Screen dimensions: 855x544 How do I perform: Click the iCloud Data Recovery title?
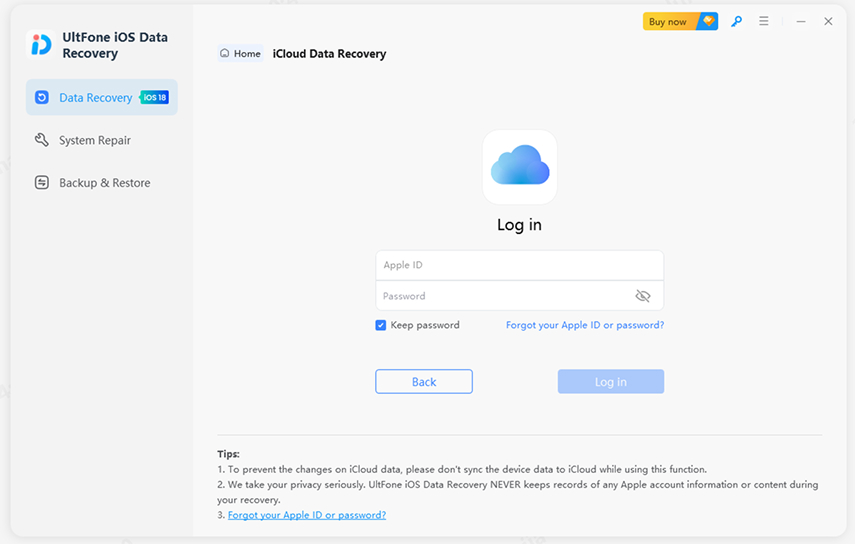click(x=329, y=54)
